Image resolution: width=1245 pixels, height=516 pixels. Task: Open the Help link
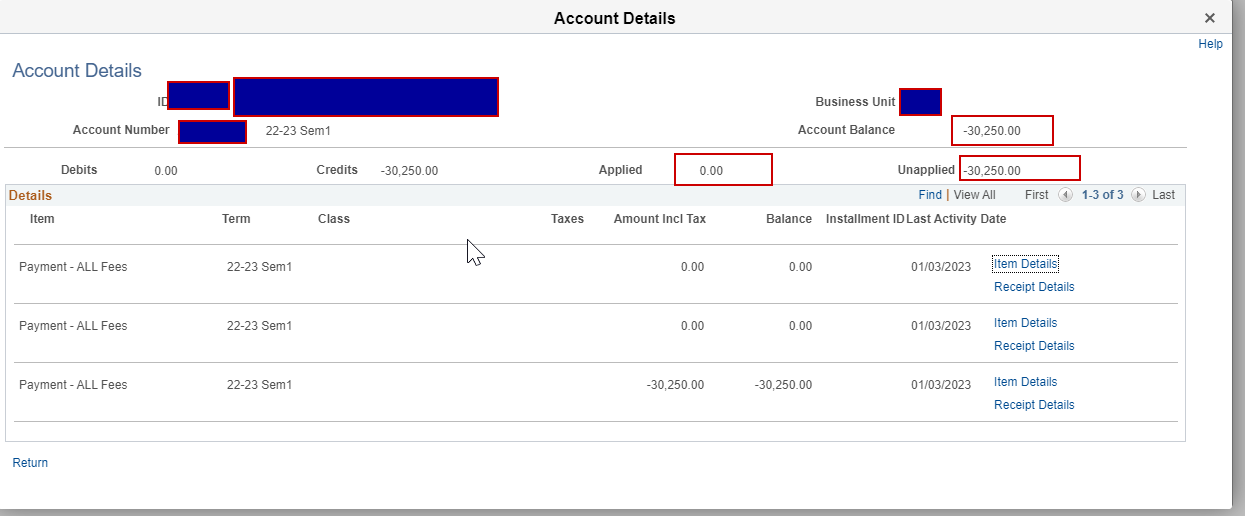[x=1210, y=44]
